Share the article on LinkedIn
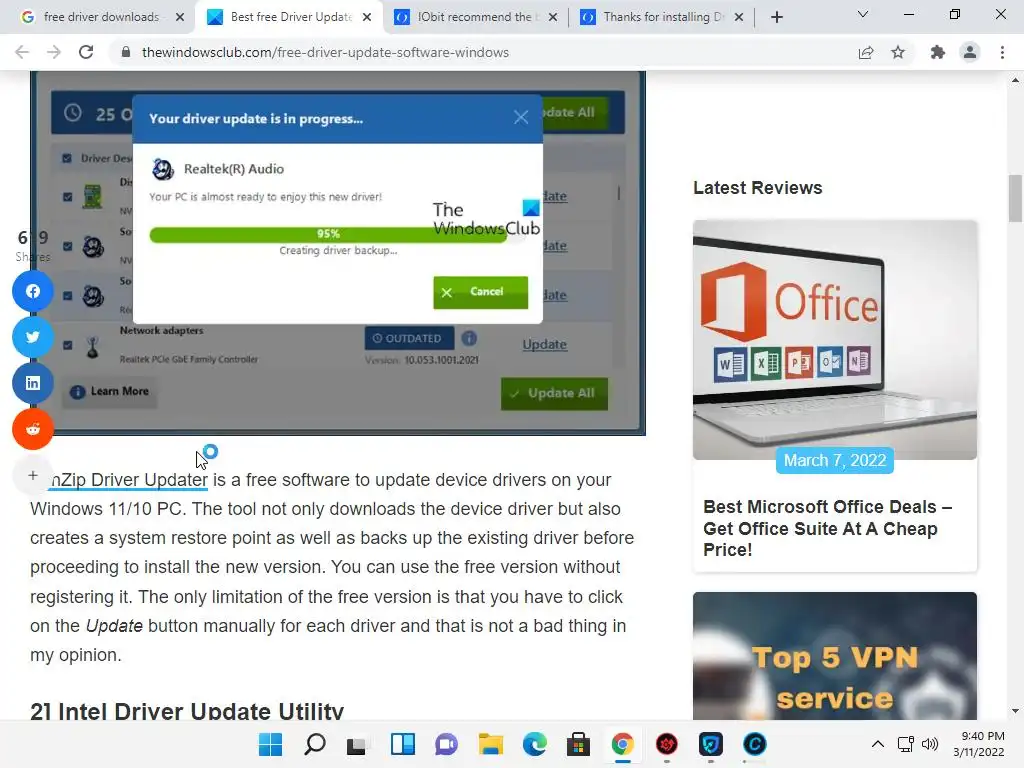The width and height of the screenshot is (1024, 768). [x=33, y=383]
